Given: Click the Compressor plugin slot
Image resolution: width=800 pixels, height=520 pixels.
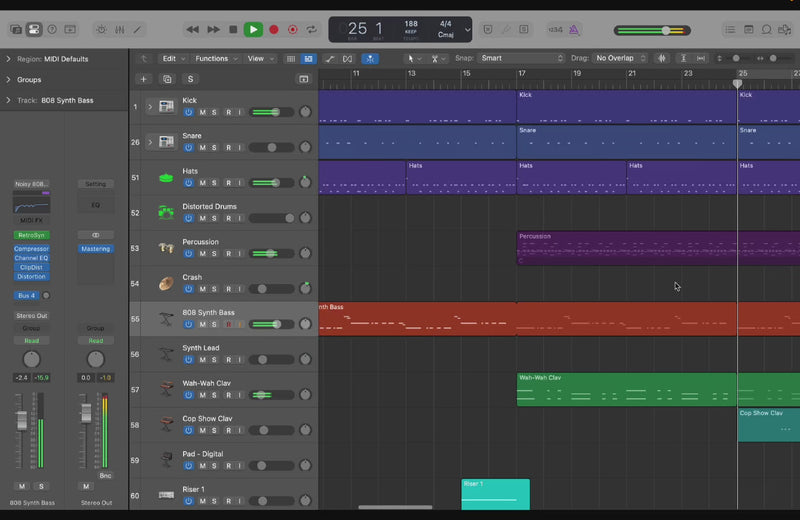Looking at the screenshot, I should [32, 249].
